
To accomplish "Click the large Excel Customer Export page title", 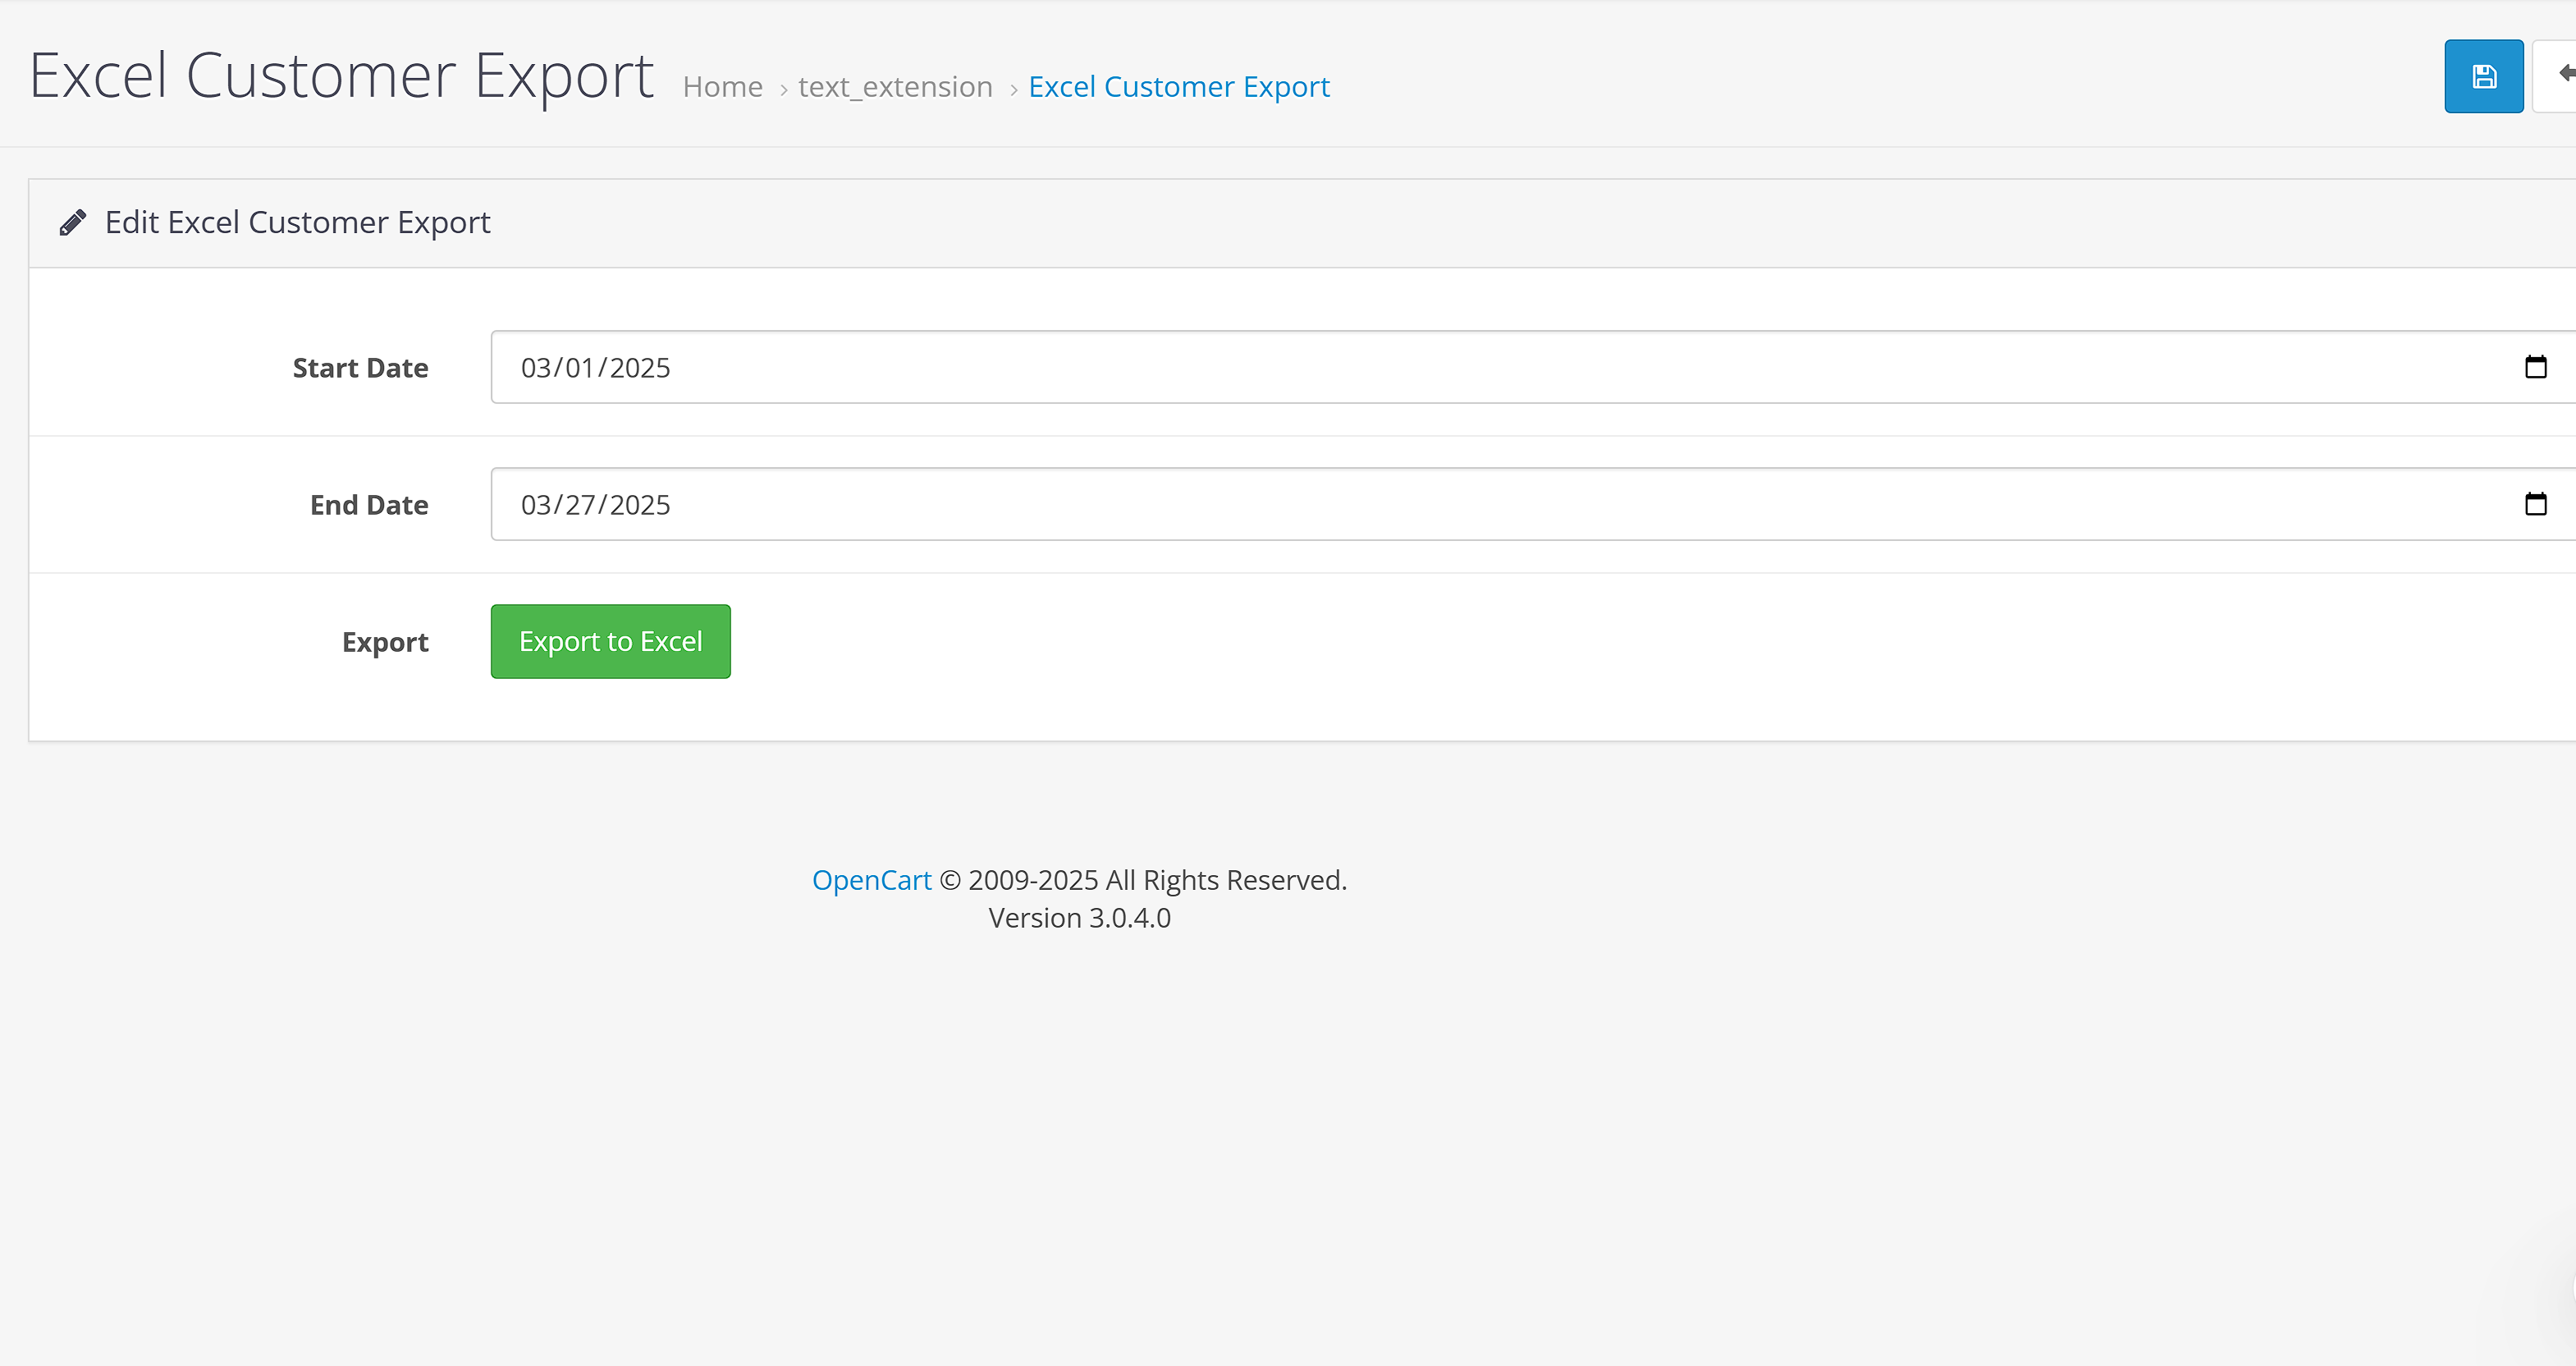I will coord(341,76).
